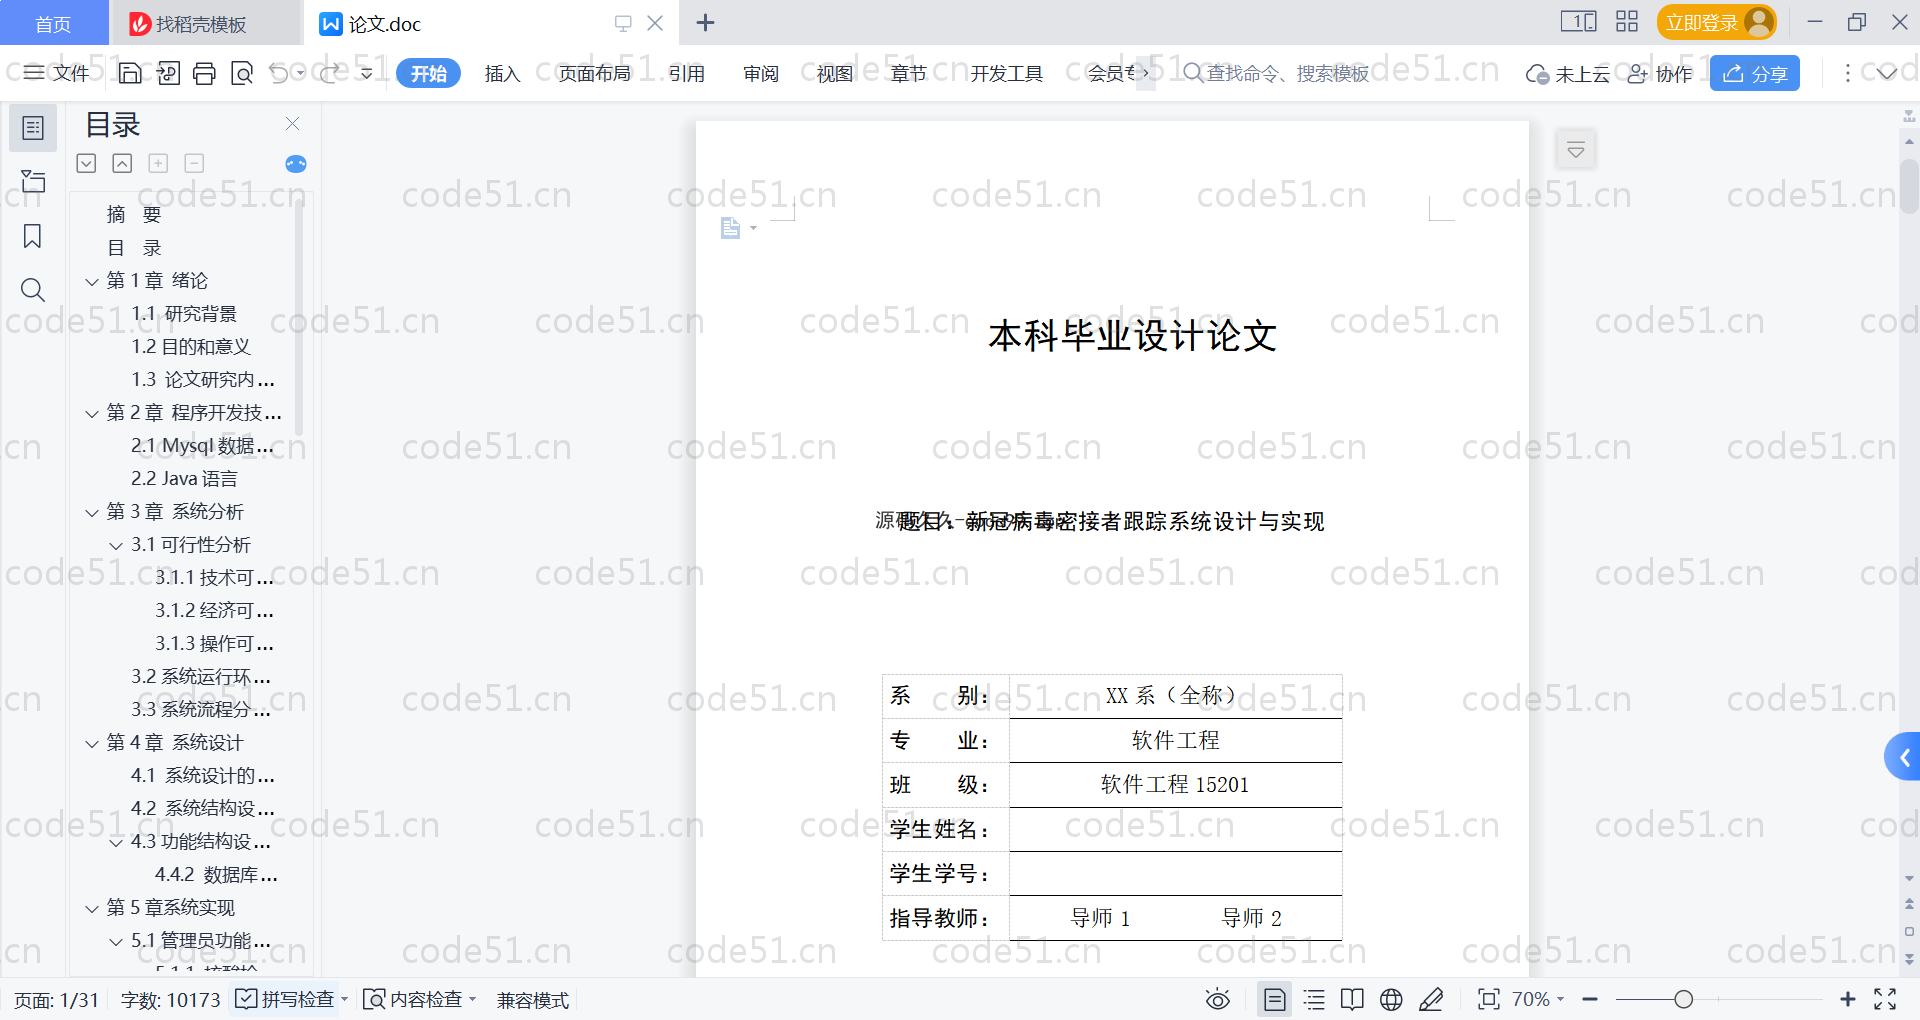The width and height of the screenshot is (1920, 1020).
Task: Go to 1.1 研究背景 in outline
Action: [184, 314]
